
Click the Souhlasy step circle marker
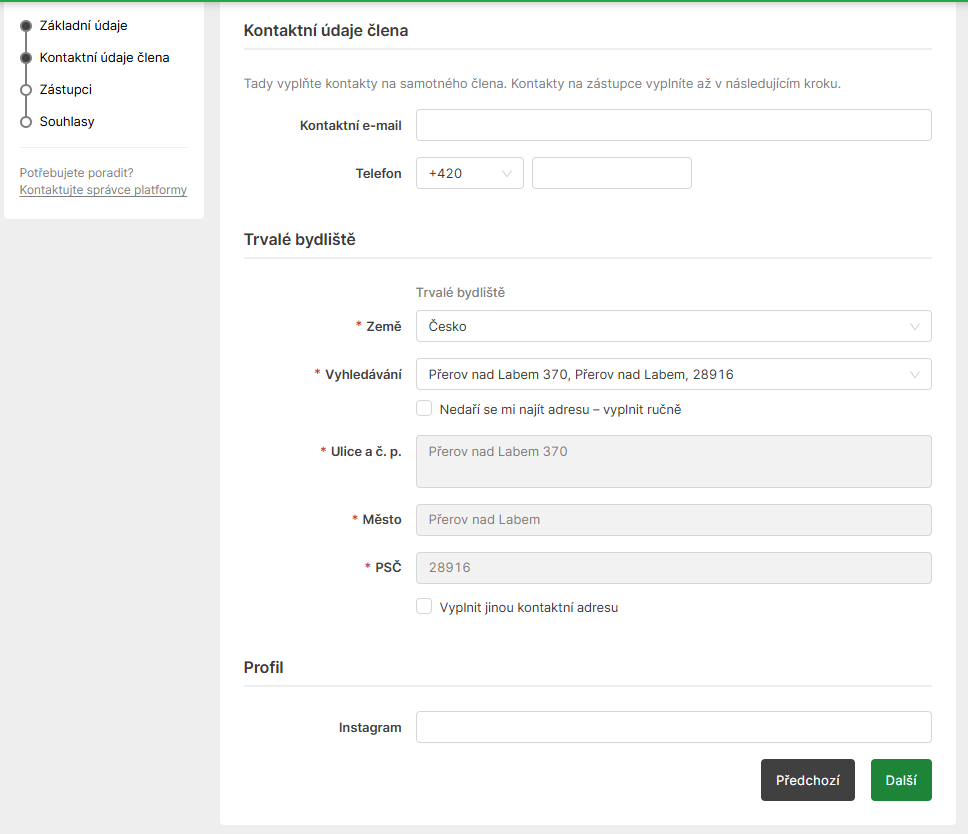click(x=26, y=122)
